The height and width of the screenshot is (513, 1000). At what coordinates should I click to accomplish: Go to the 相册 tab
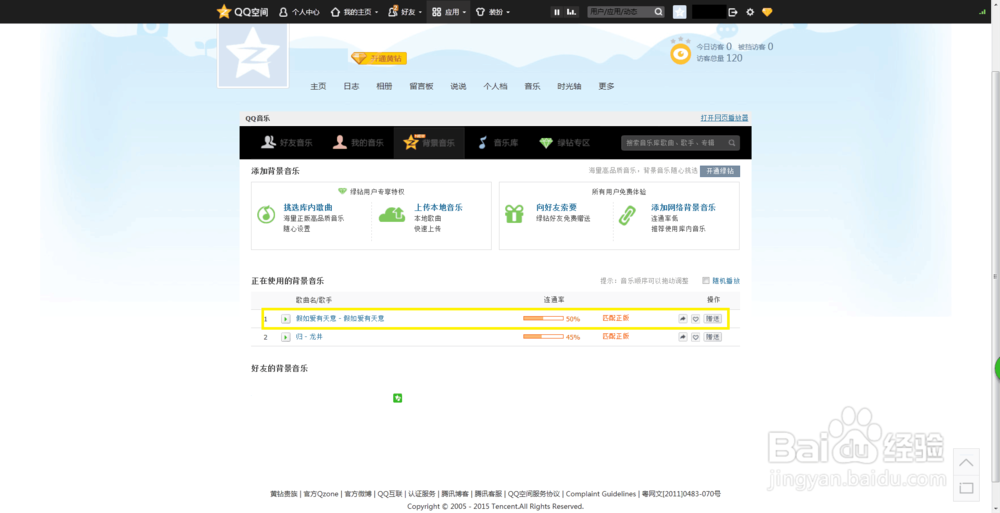384,86
